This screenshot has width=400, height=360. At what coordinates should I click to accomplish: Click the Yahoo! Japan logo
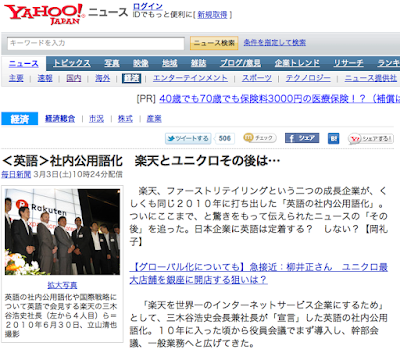(x=44, y=14)
